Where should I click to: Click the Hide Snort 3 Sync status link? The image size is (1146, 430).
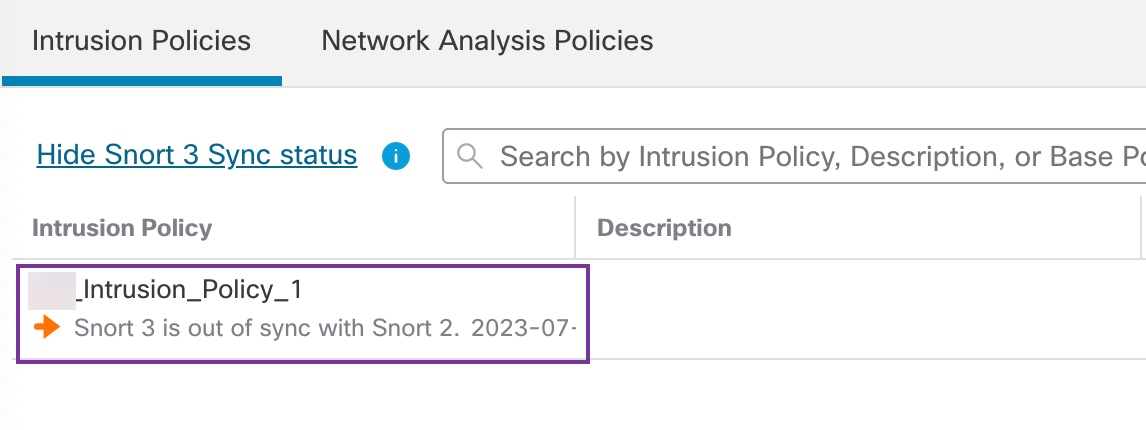coord(196,155)
